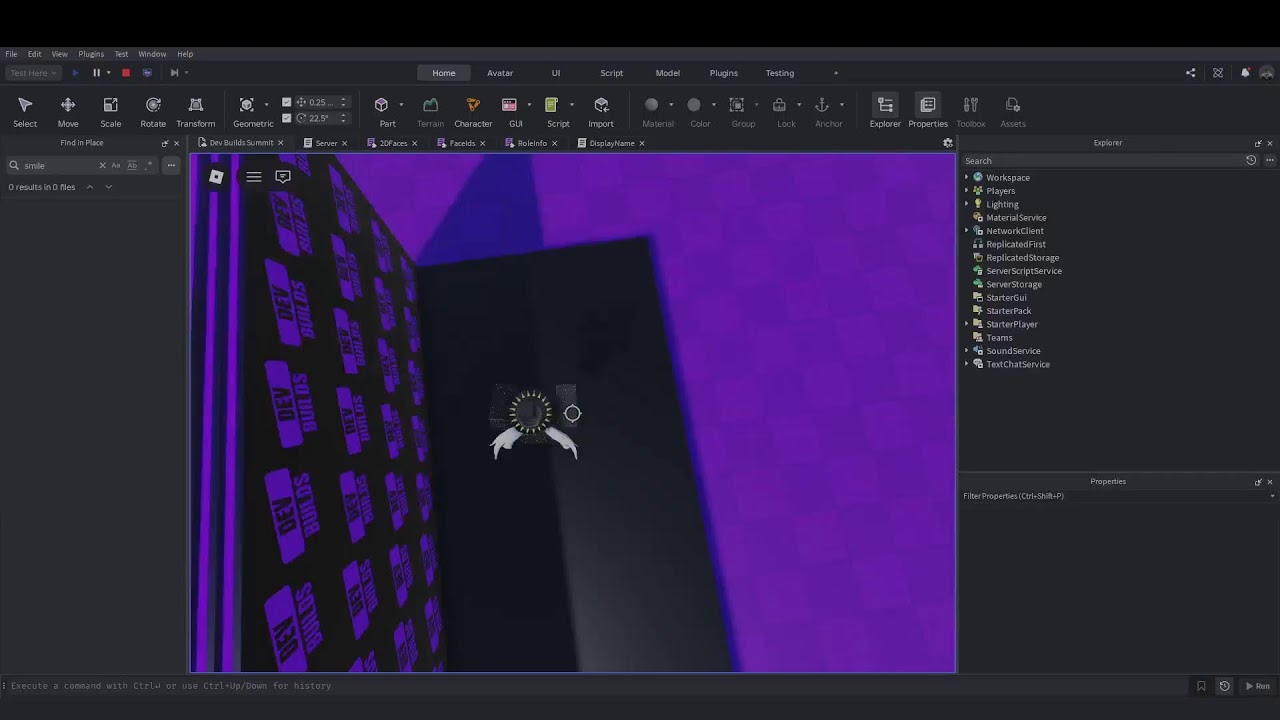Toggle whole word match in Find in Place

pyautogui.click(x=132, y=165)
